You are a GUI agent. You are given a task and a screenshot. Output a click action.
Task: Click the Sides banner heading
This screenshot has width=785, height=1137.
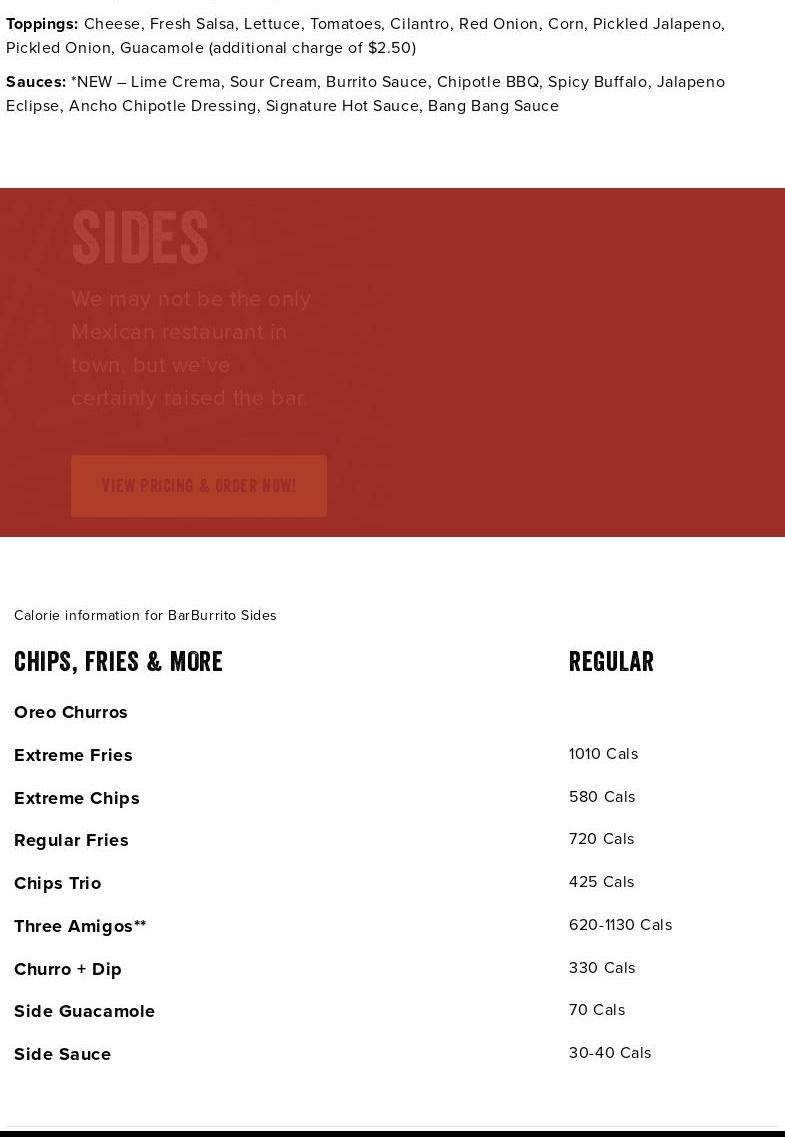140,238
